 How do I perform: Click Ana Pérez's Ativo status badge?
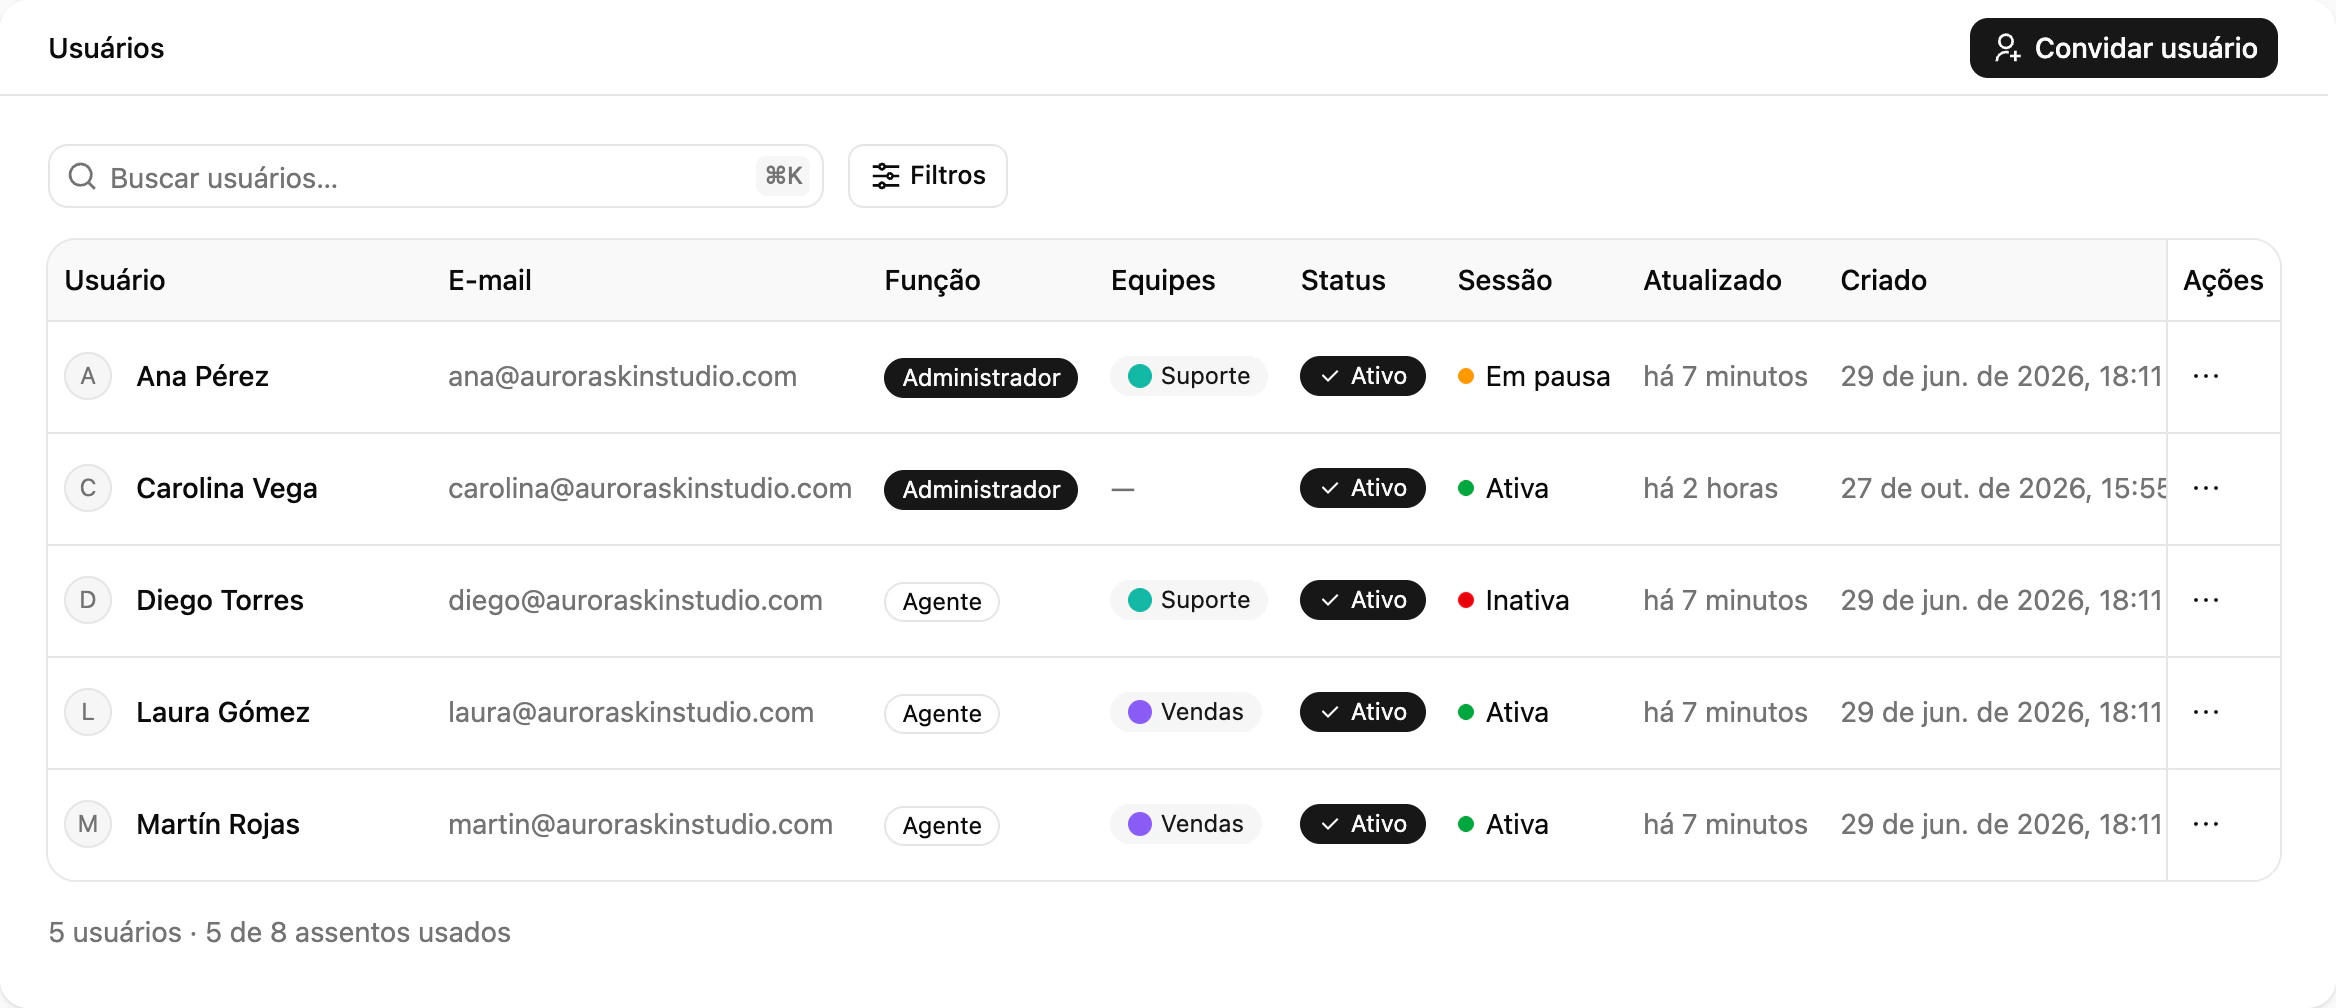[1363, 376]
